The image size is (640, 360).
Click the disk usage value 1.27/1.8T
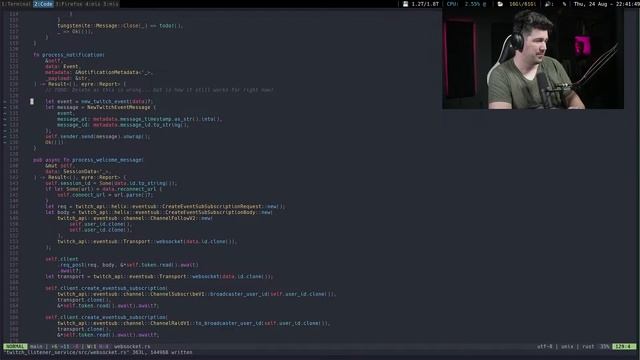pos(425,4)
